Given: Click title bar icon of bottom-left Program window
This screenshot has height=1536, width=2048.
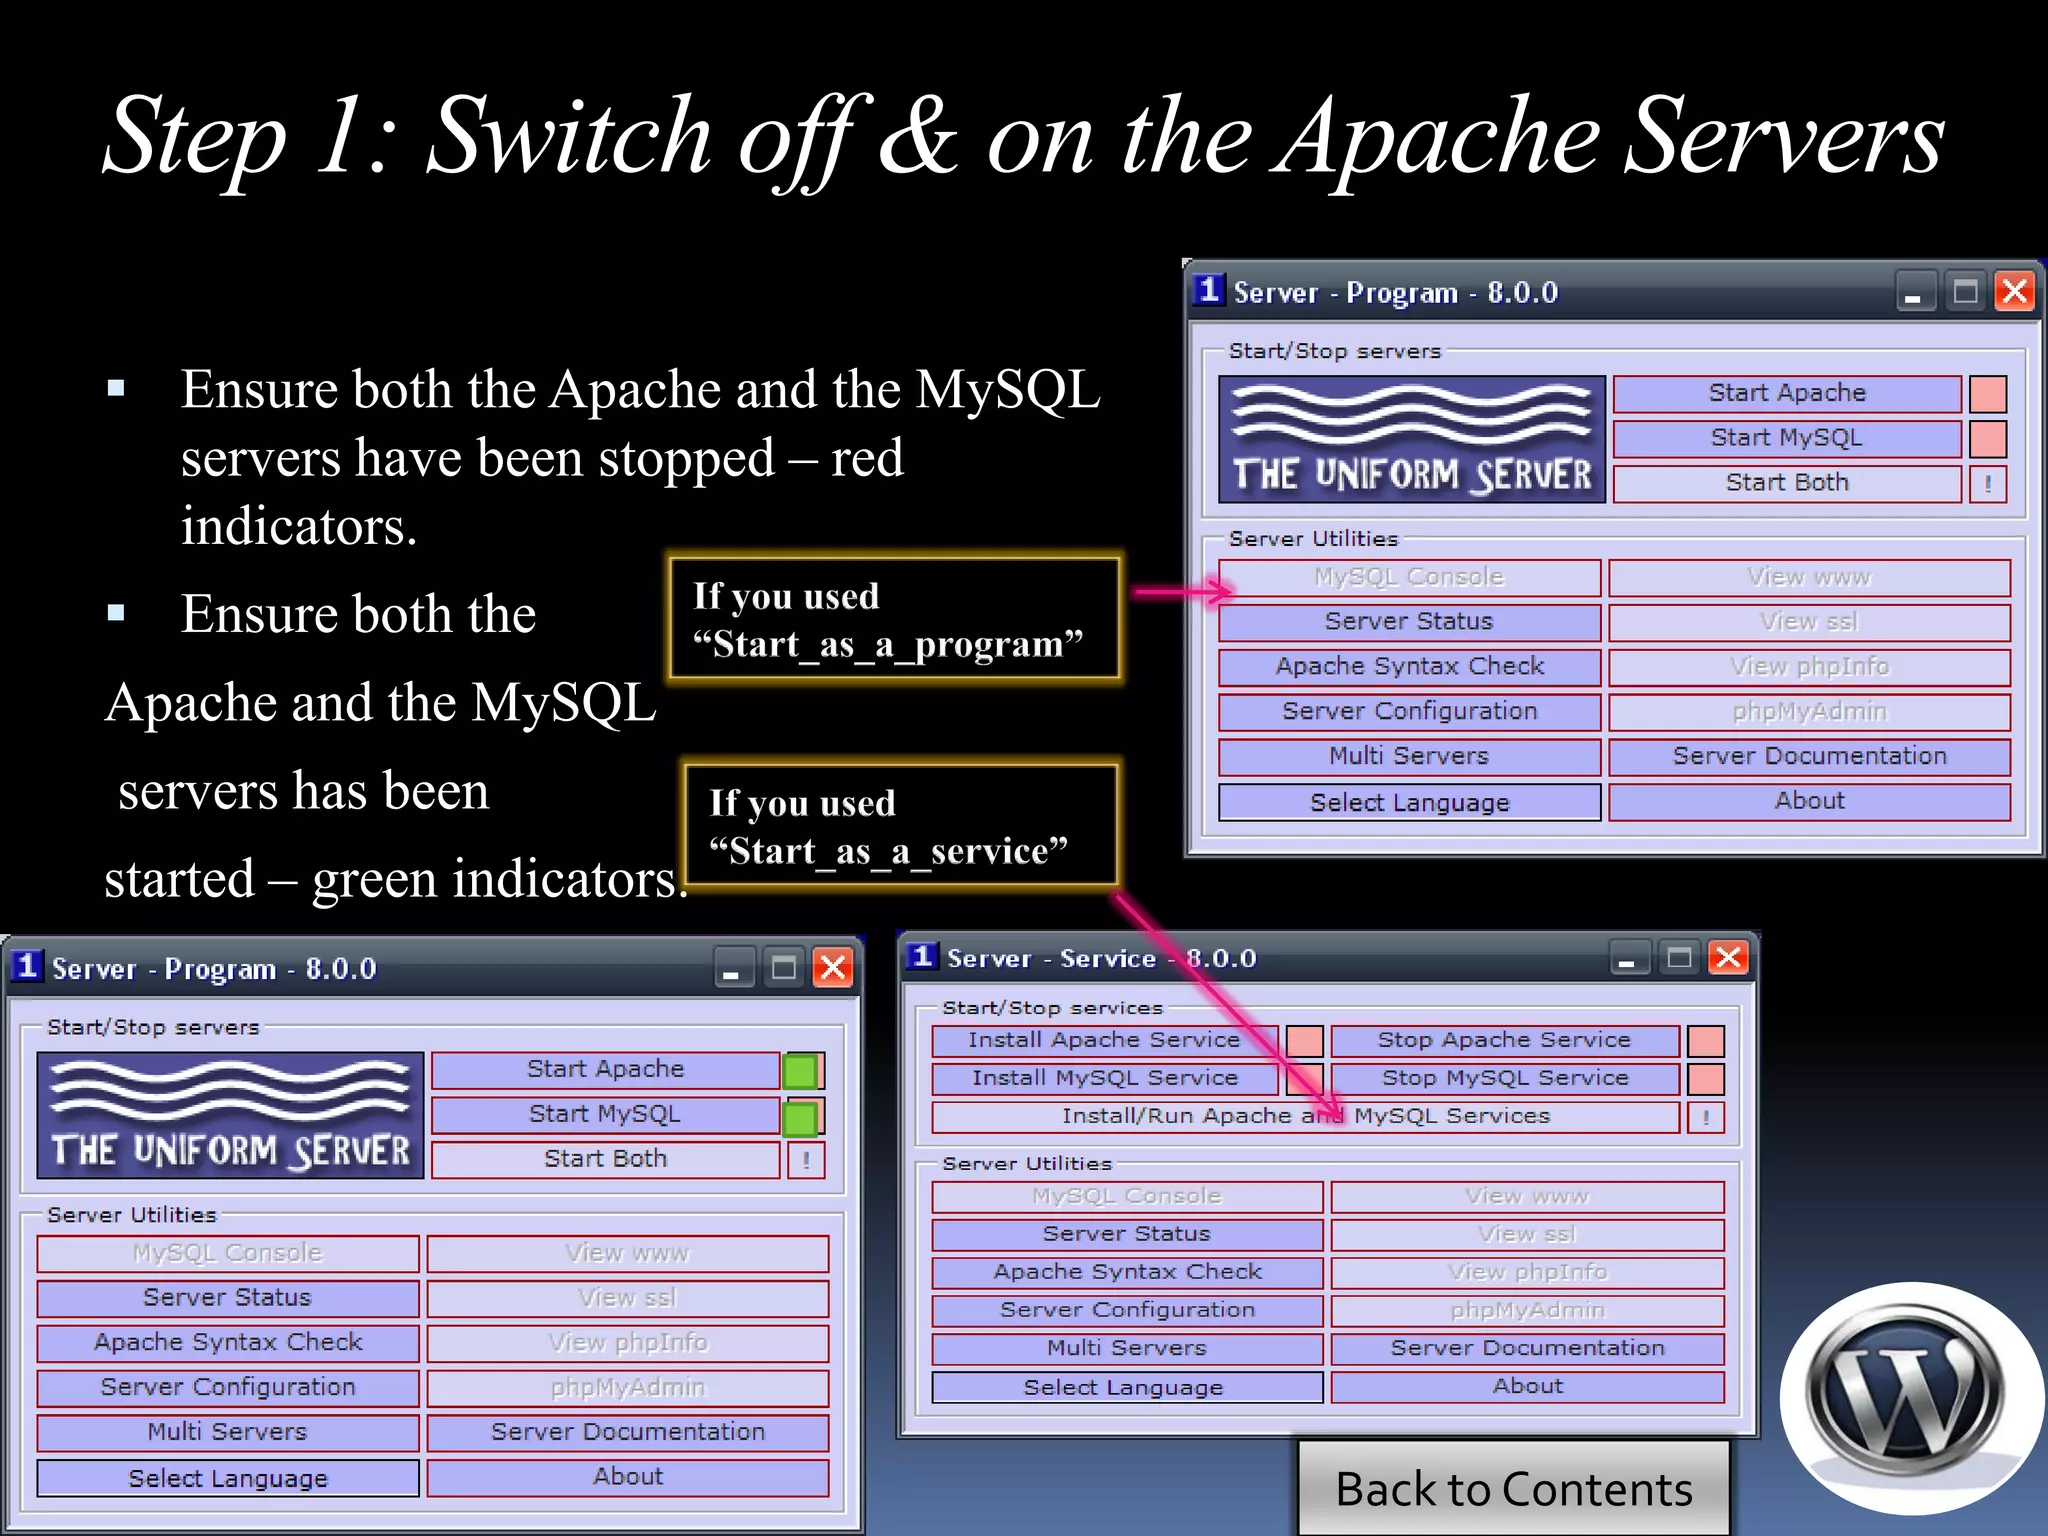Looking at the screenshot, I should pos(27,966).
